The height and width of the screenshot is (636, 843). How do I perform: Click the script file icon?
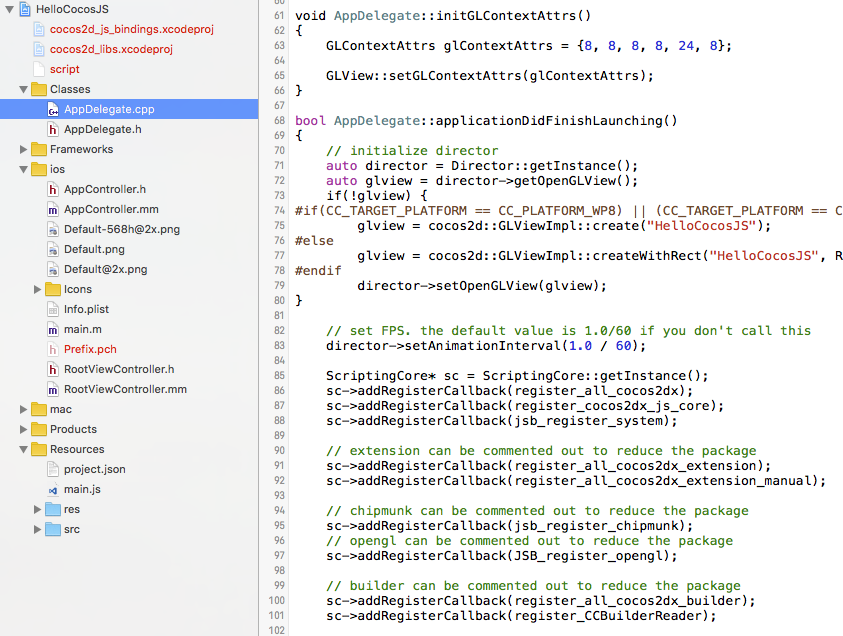(39, 69)
